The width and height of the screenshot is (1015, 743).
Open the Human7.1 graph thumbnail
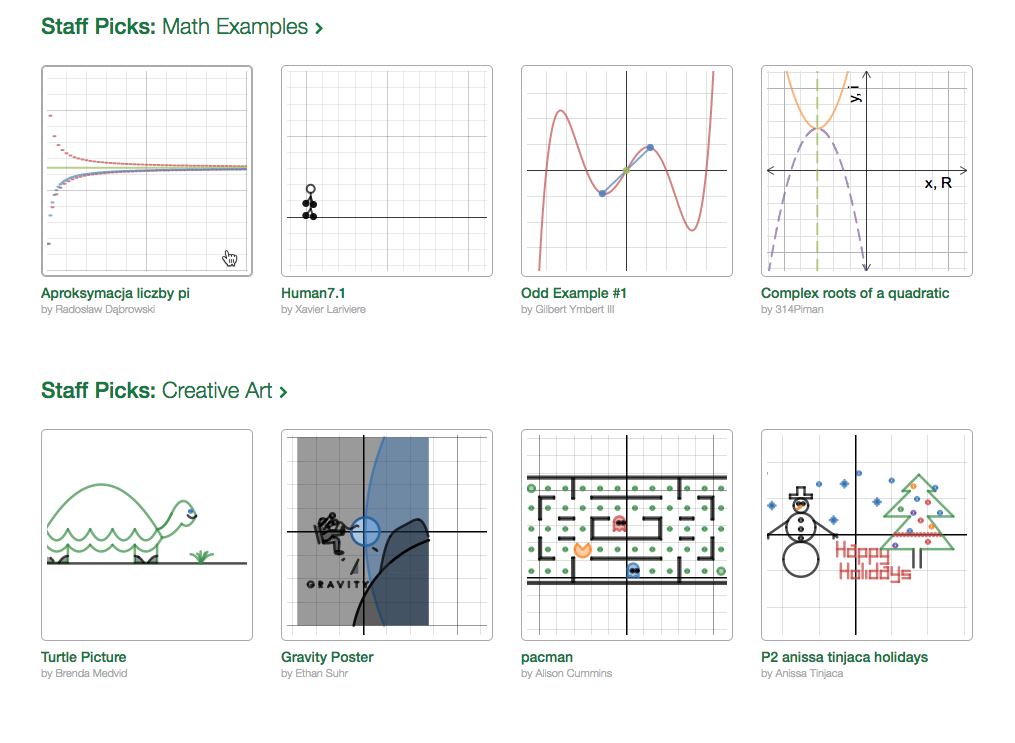(387, 171)
